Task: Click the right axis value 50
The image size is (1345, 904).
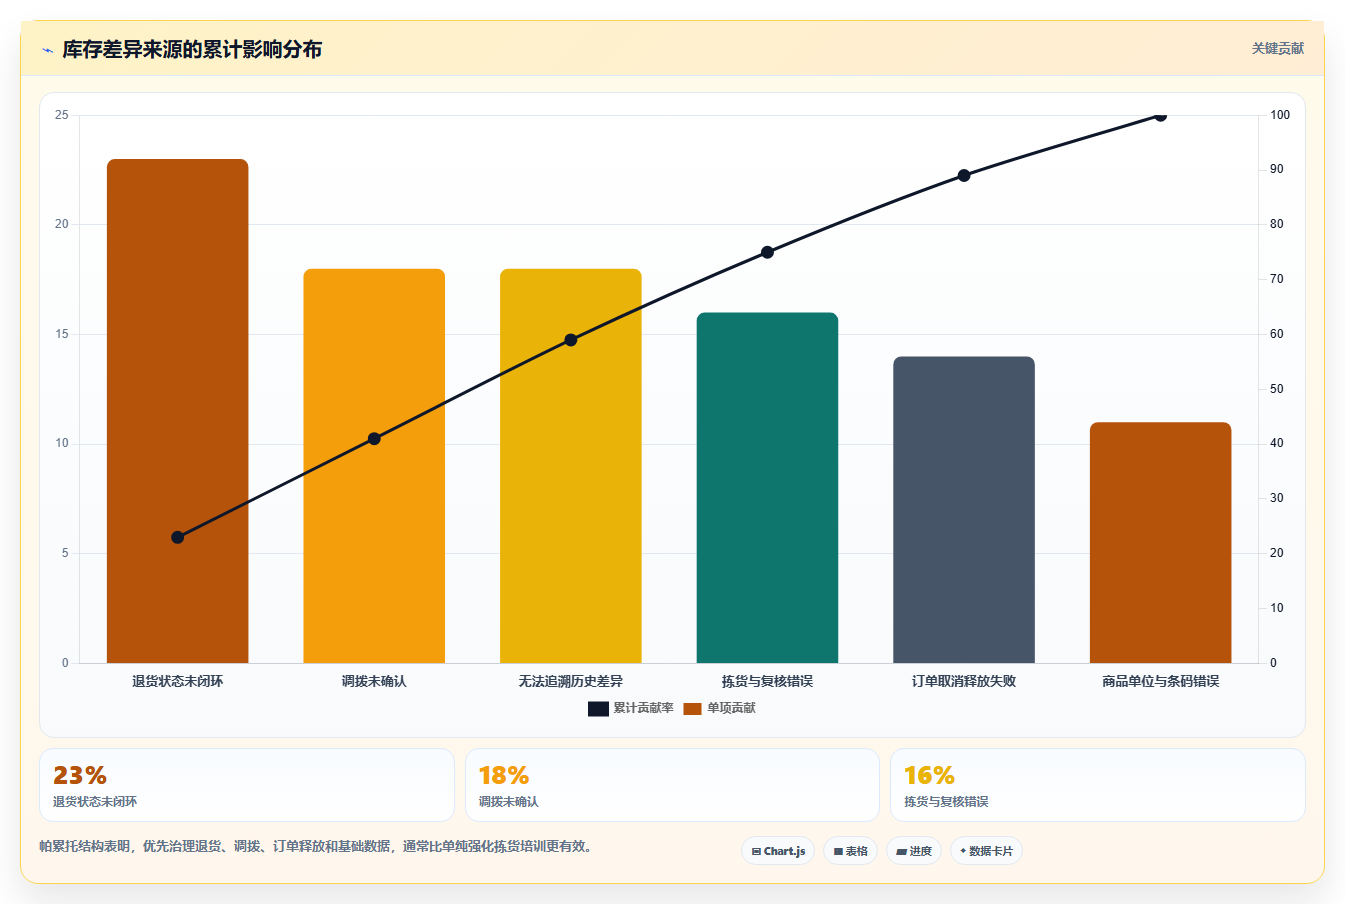Action: click(x=1277, y=389)
